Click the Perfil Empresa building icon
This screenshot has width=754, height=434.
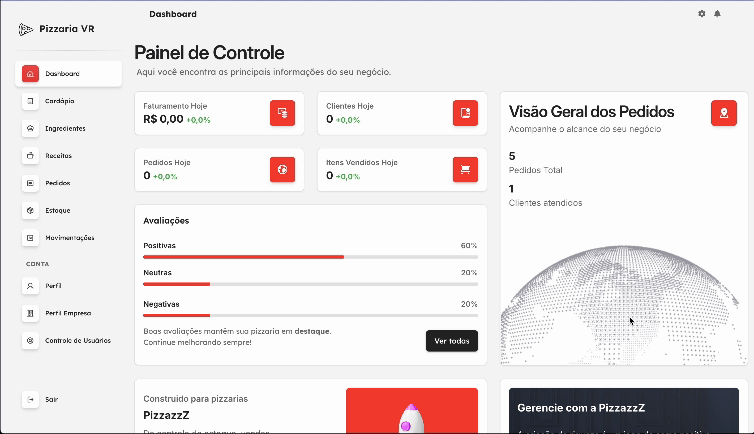[x=30, y=313]
